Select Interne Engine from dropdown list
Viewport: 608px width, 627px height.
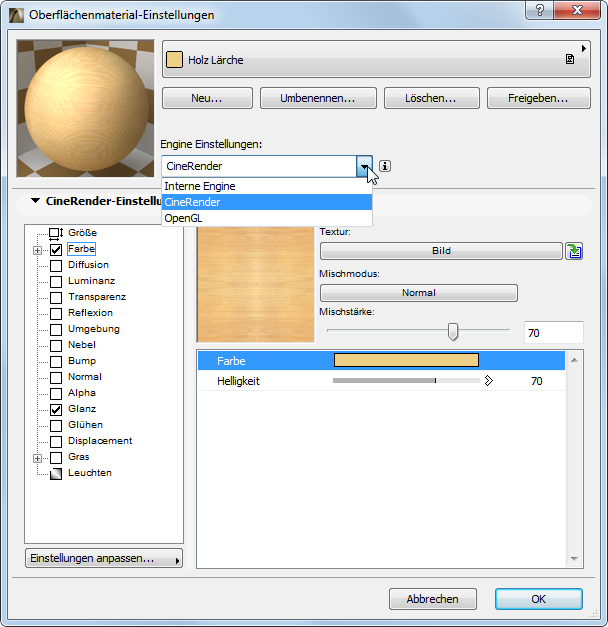point(267,186)
